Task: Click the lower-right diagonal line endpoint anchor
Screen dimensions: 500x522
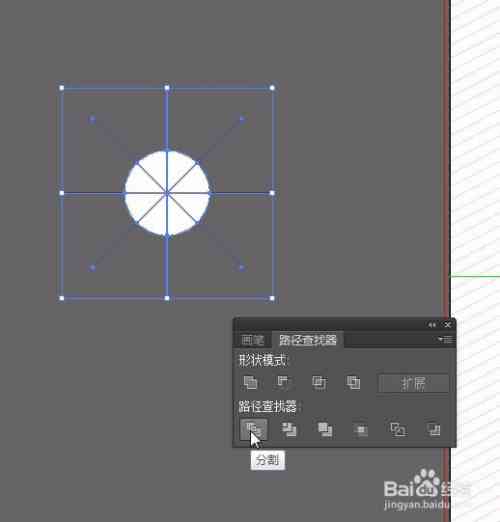Action: click(x=242, y=267)
